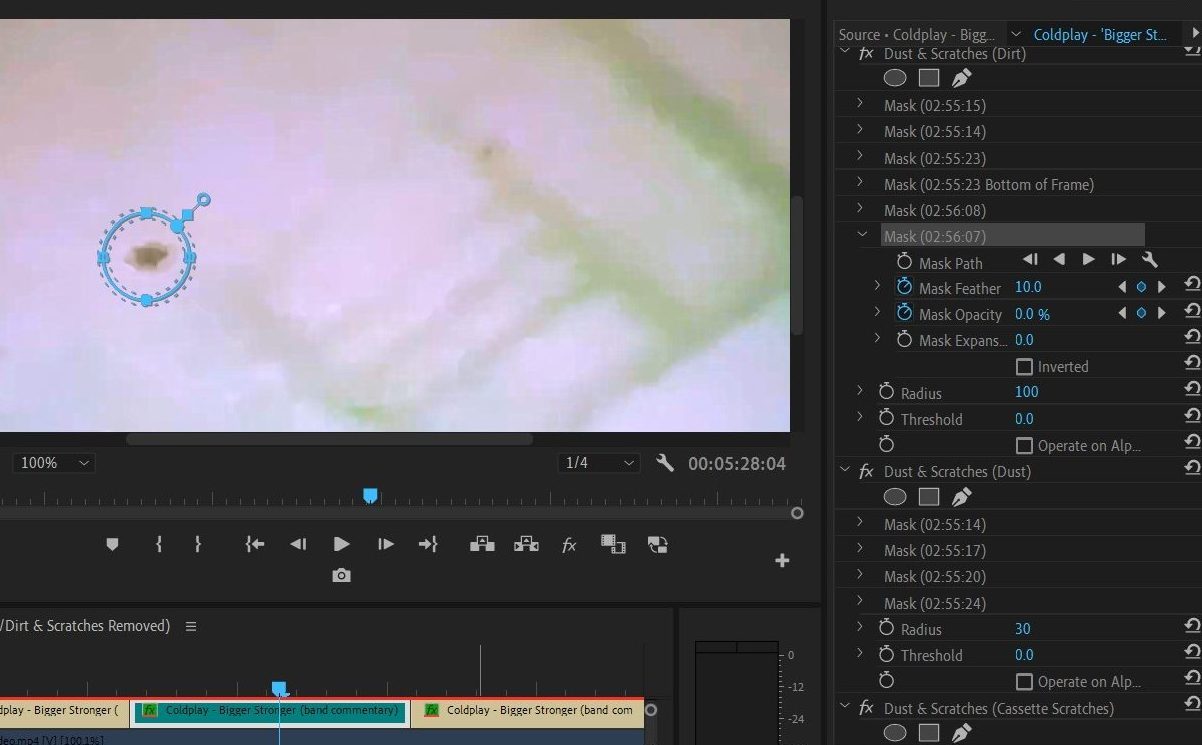Enable Operate on Alpha for Dust effect

pyautogui.click(x=1024, y=682)
